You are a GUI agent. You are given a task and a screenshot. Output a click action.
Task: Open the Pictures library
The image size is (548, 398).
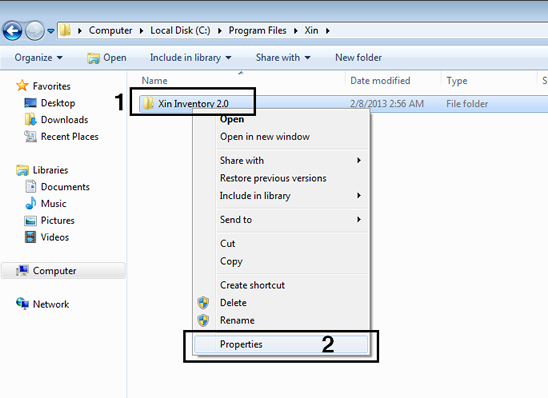pyautogui.click(x=58, y=220)
